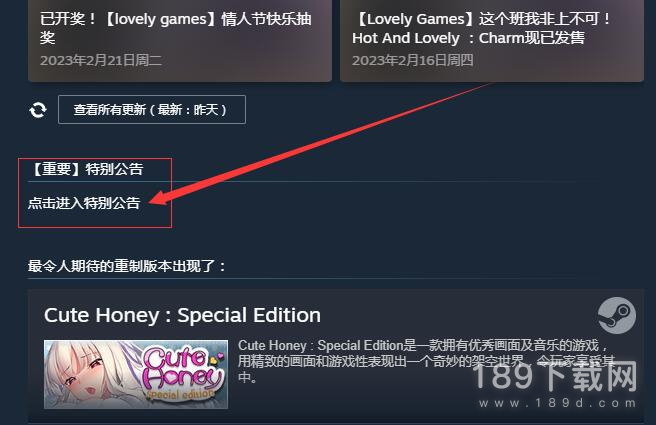The image size is (656, 425).
Task: Click the Cute Honey game description text
Action: [426, 361]
